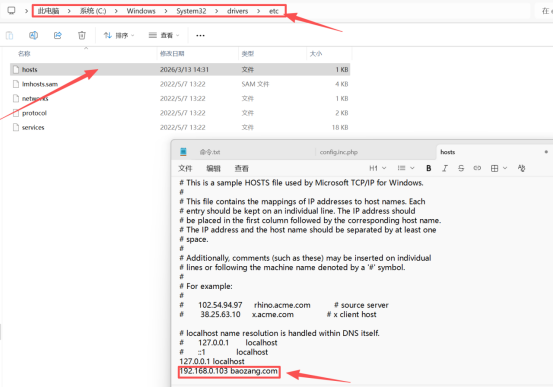This screenshot has width=554, height=388.
Task: Click the line '192.168.0.103 baozang.com' in Notepad
Action: click(229, 371)
